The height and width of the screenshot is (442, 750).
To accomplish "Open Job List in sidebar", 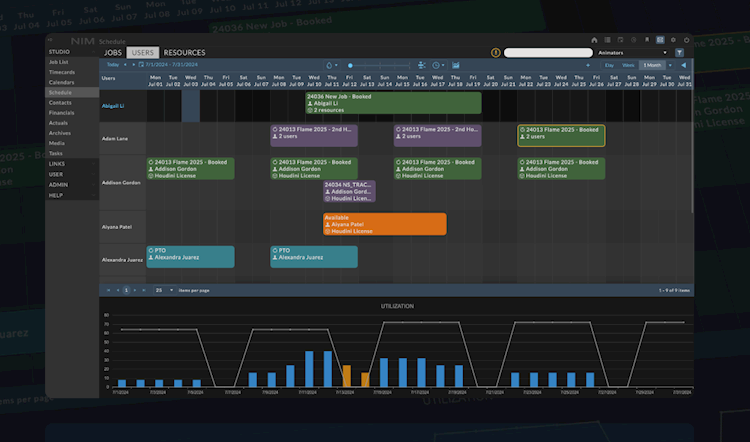I will [58, 62].
